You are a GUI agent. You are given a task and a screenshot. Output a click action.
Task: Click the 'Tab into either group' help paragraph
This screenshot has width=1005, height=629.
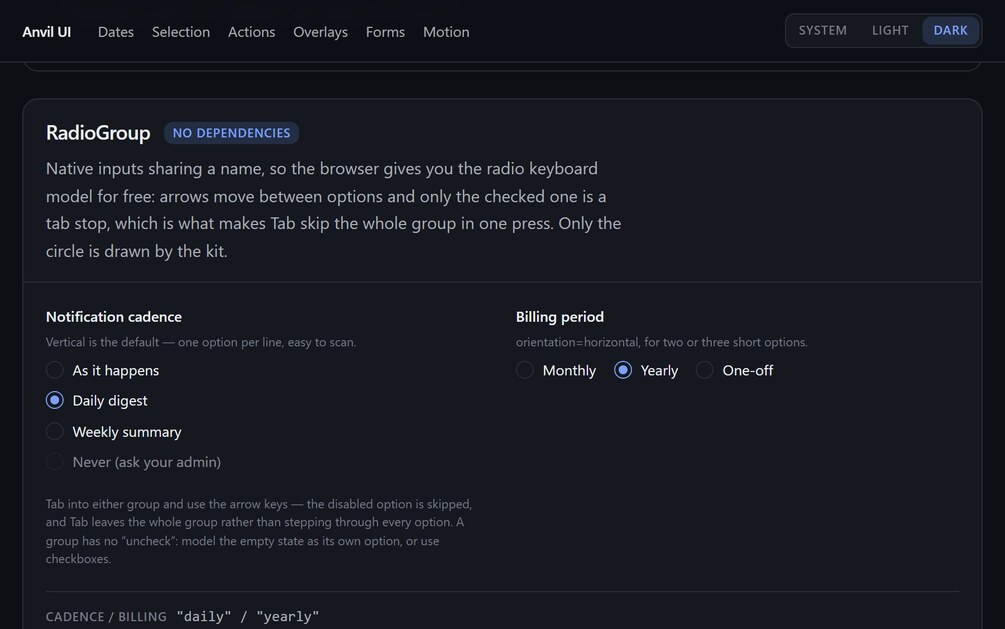click(x=259, y=531)
